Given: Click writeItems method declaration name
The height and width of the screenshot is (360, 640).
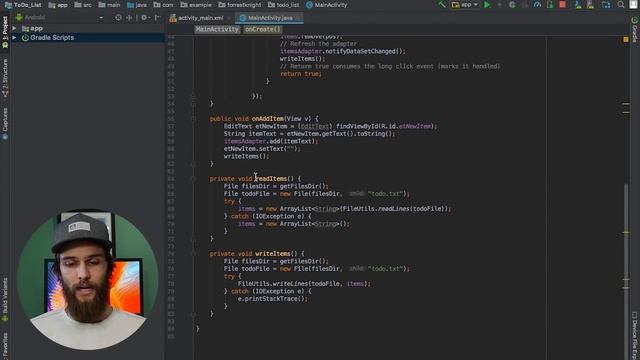Looking at the screenshot, I should point(273,254).
